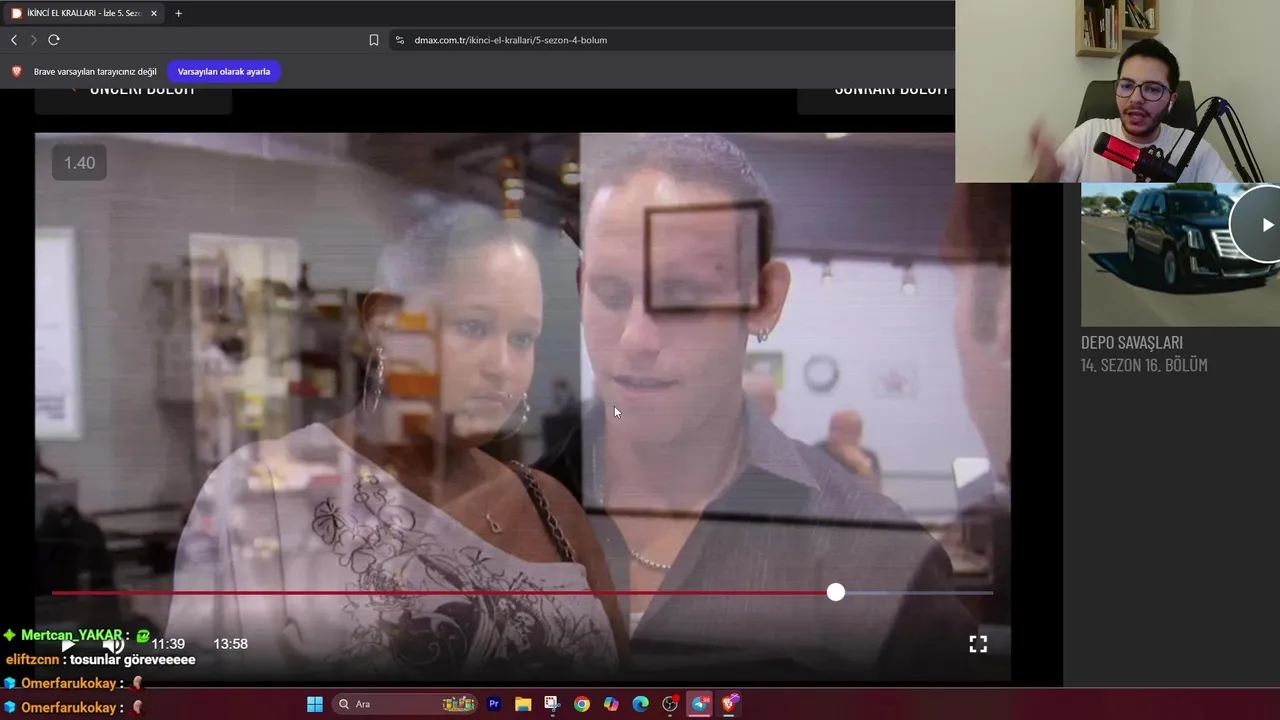Click chat username Mertcan_YAKAR
1280x720 pixels.
(72, 635)
